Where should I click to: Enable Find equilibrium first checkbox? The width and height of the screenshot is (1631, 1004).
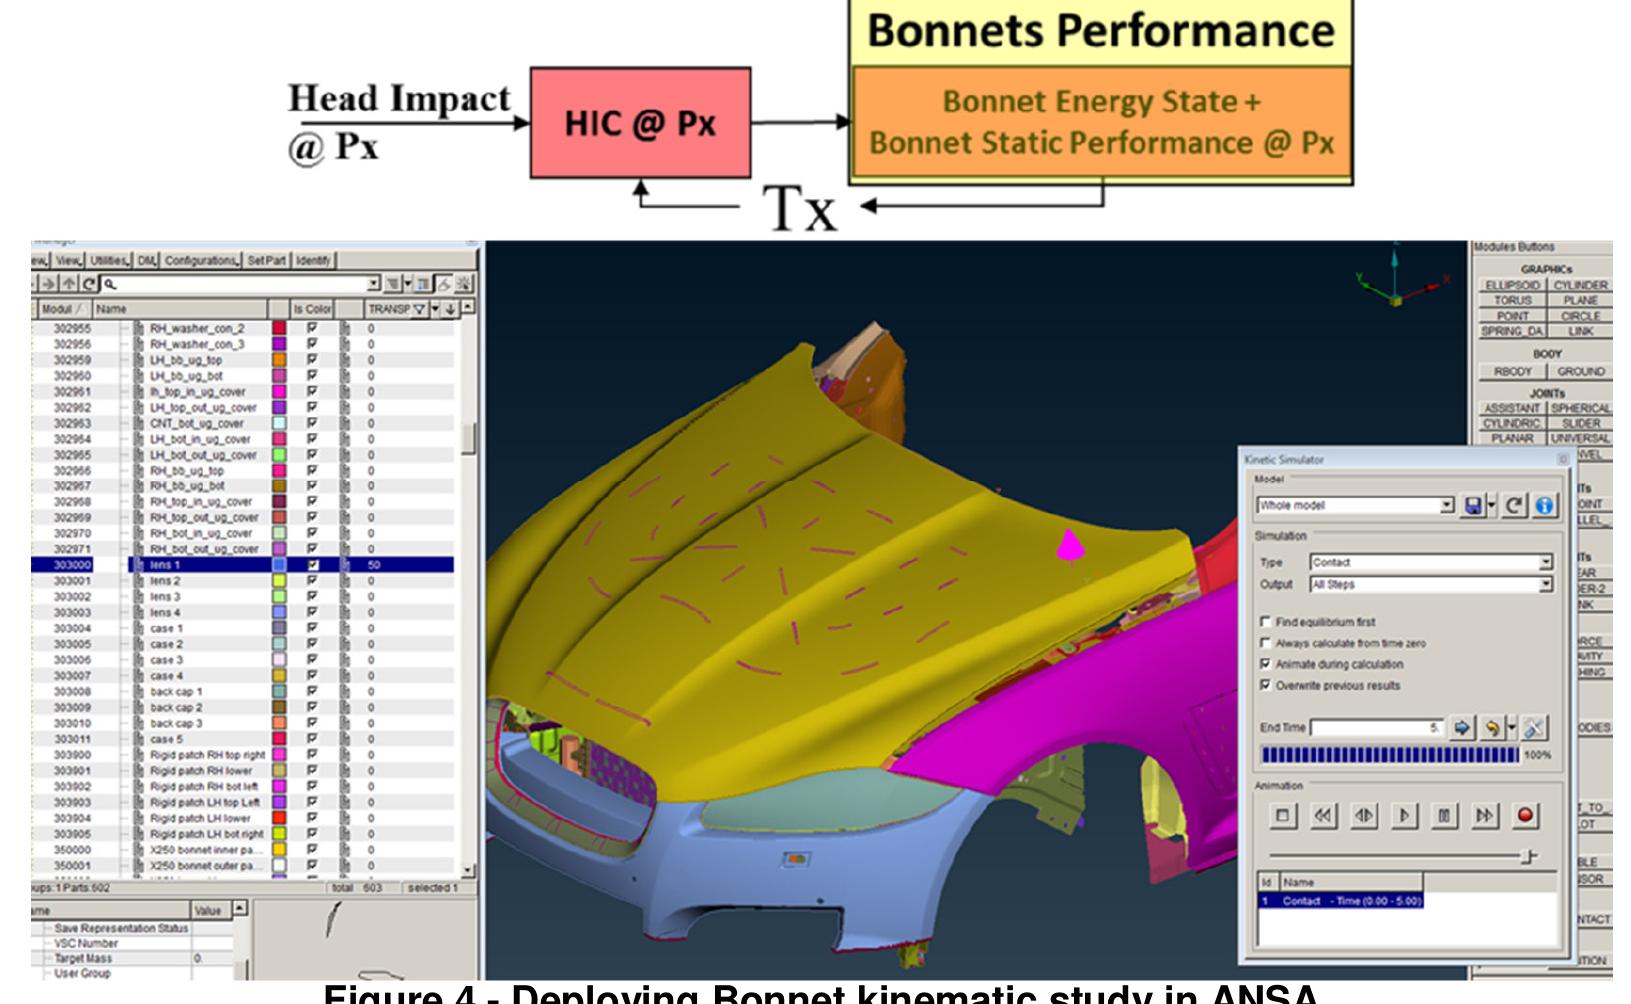(x=1266, y=622)
